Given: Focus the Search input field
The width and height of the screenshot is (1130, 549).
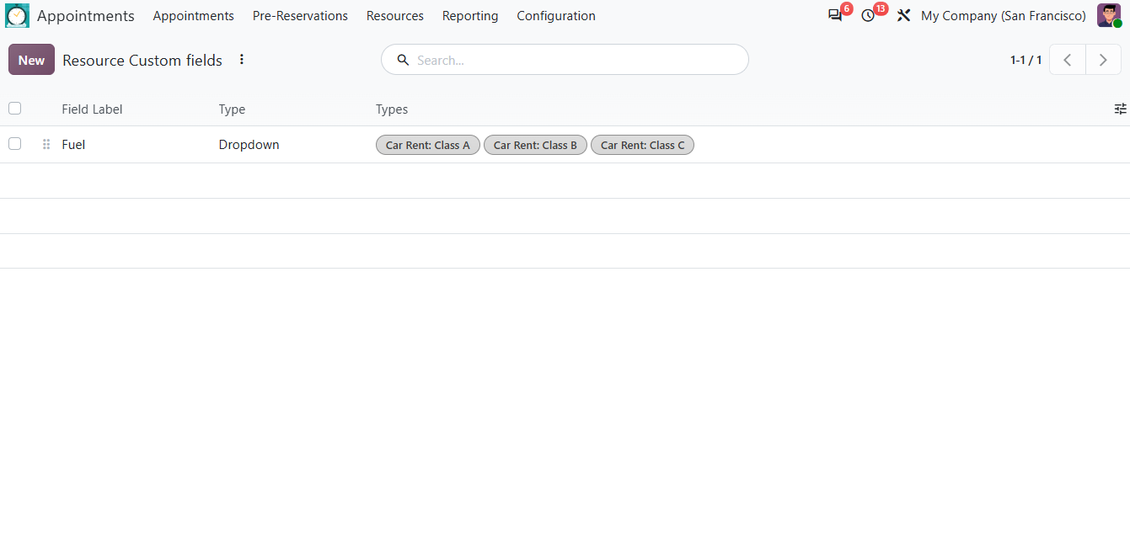Looking at the screenshot, I should [564, 60].
